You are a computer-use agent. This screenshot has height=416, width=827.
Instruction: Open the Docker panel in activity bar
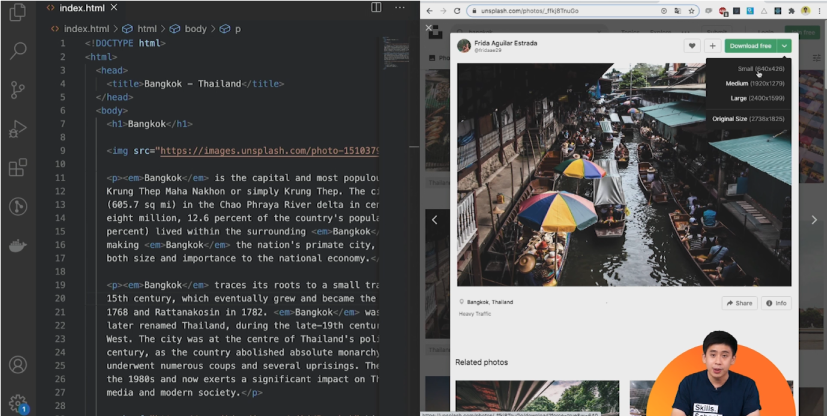(x=17, y=246)
